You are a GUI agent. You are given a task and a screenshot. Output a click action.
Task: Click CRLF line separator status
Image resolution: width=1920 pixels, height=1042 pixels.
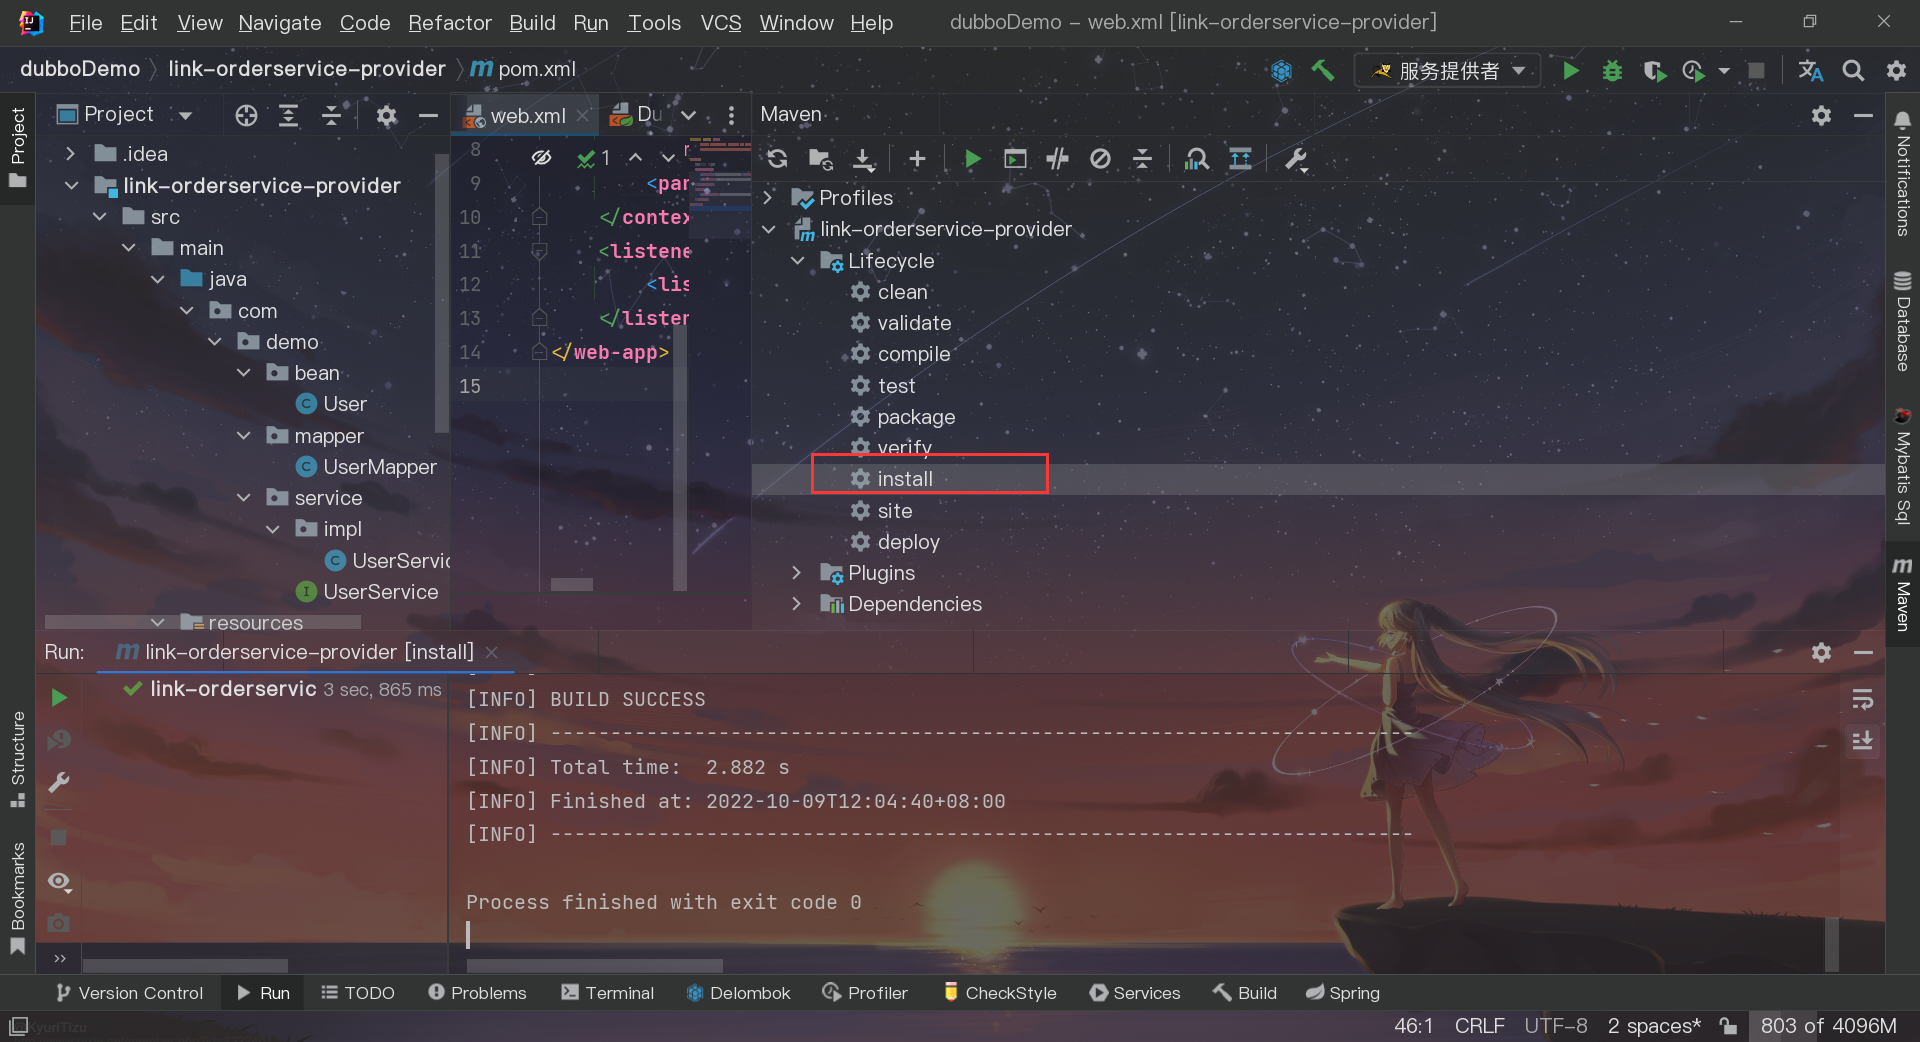1479,1025
